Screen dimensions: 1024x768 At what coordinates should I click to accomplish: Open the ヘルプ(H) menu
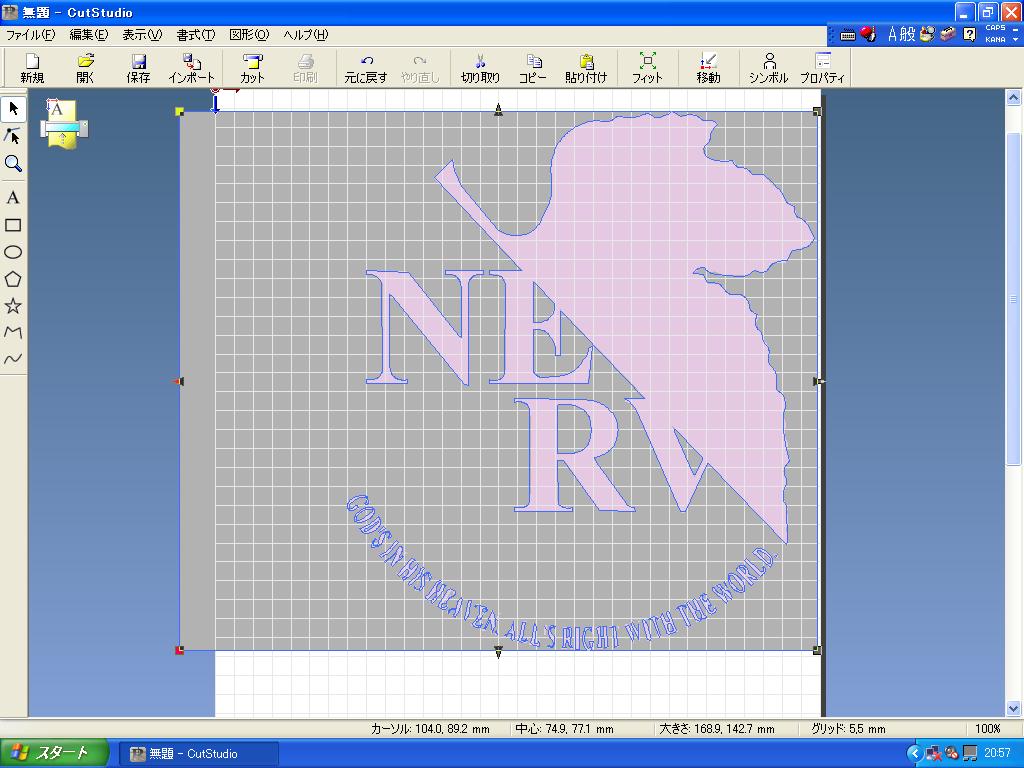point(306,35)
